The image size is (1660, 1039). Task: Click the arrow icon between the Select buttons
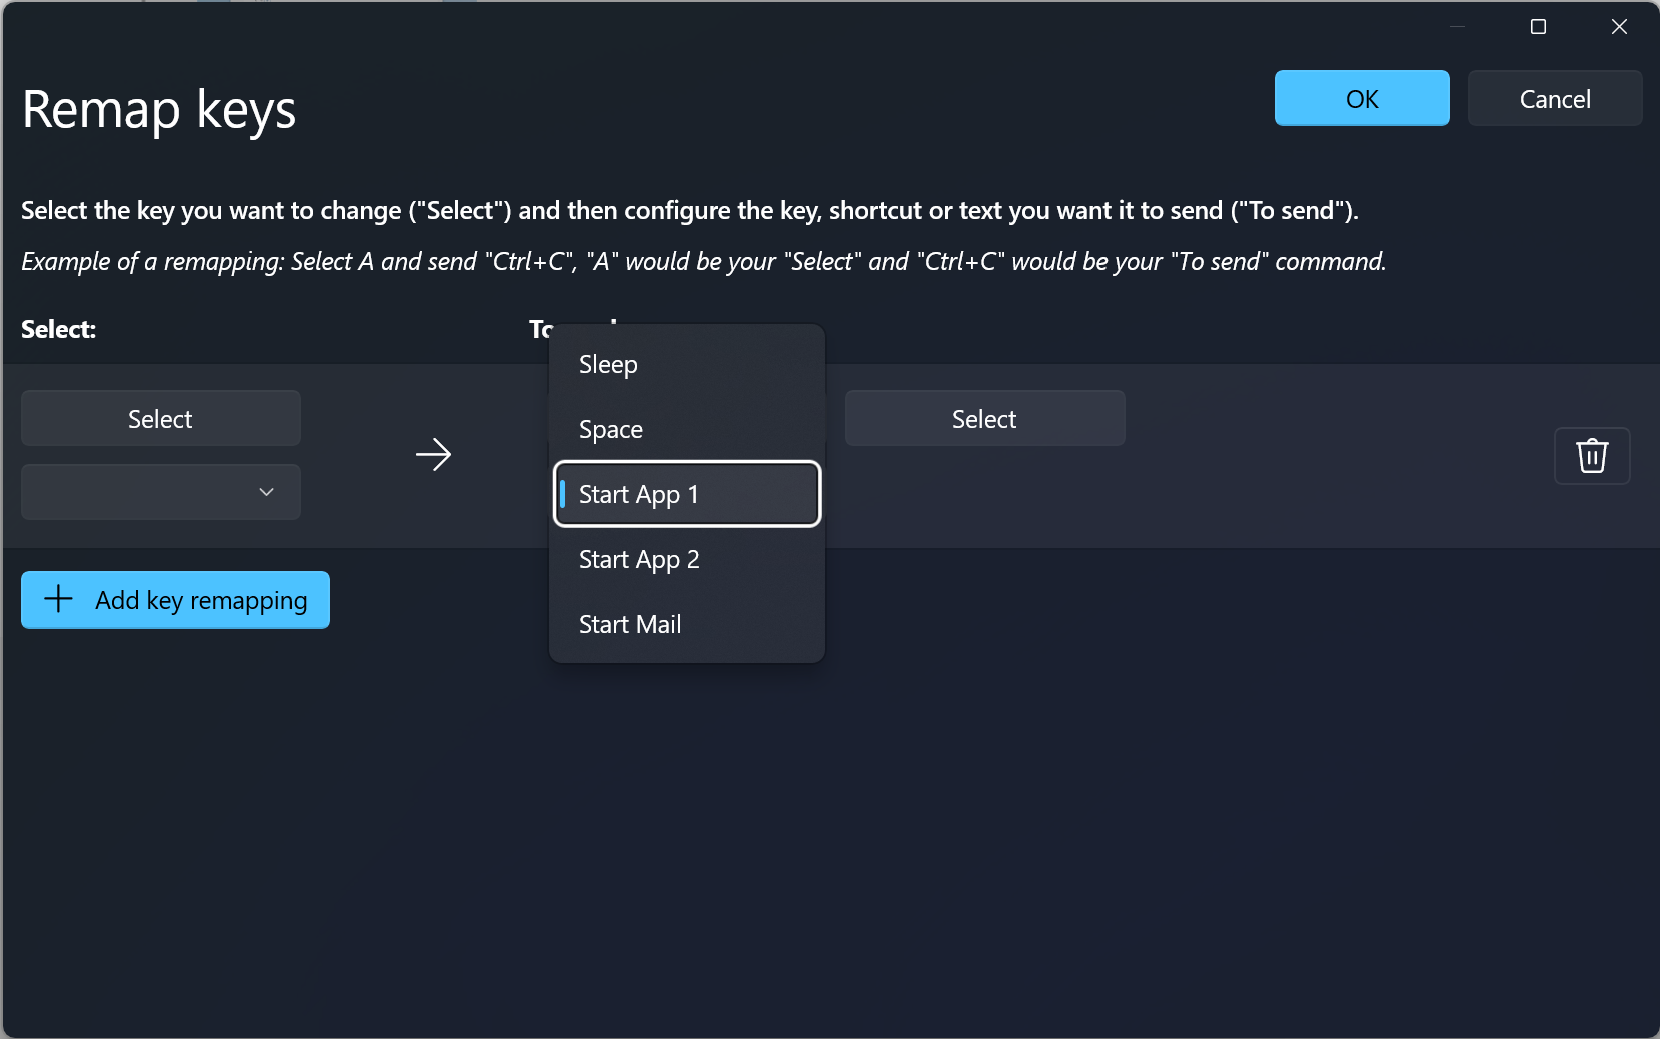pyautogui.click(x=433, y=455)
